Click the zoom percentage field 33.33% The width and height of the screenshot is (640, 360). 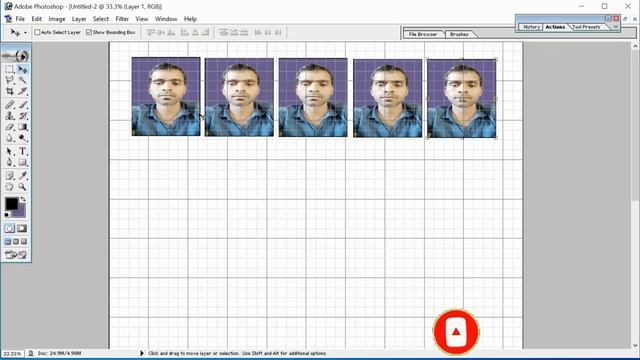12,353
